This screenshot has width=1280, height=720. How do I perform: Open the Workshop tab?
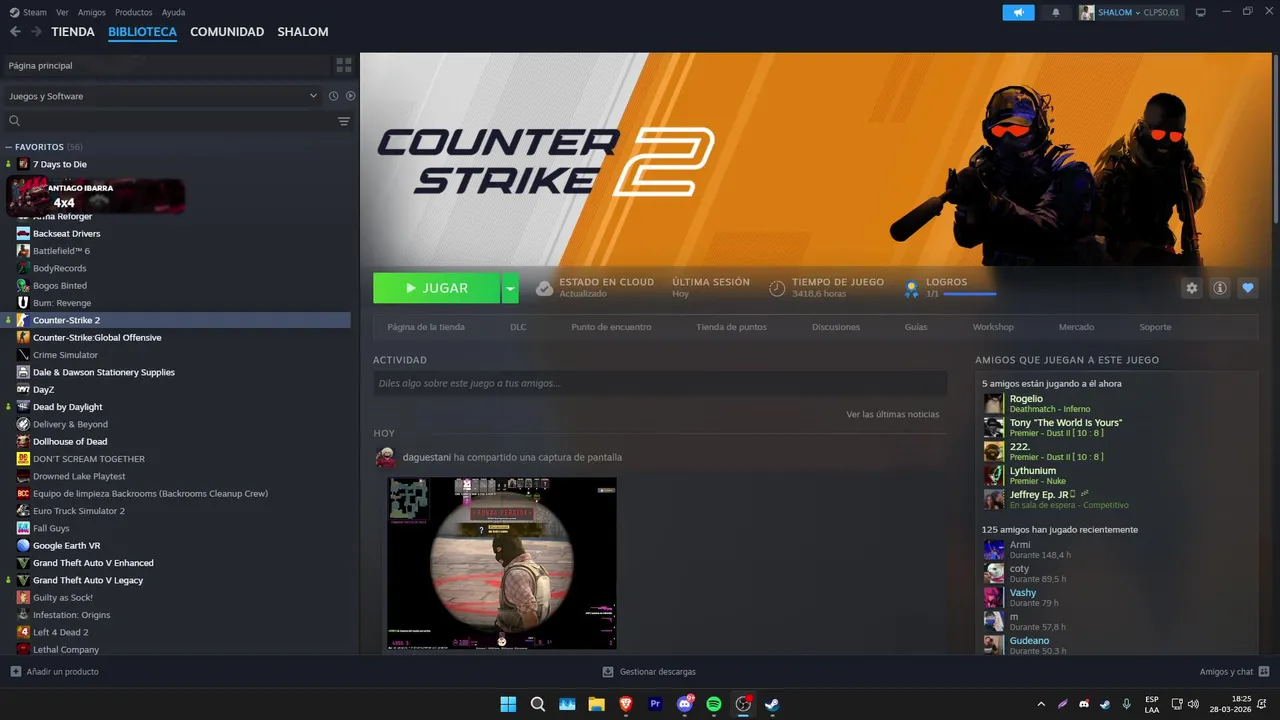point(993,327)
